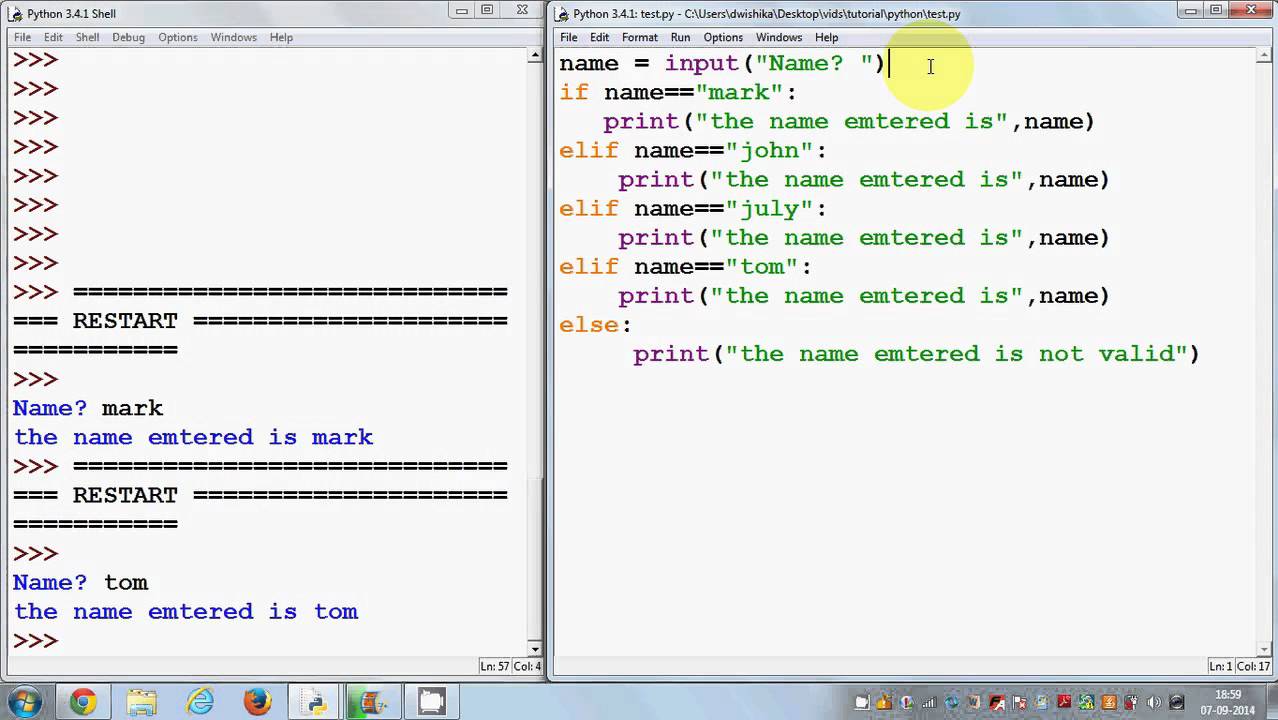Click the orange tray icon beside the plug
1278x720 pixels.
(x=1109, y=702)
